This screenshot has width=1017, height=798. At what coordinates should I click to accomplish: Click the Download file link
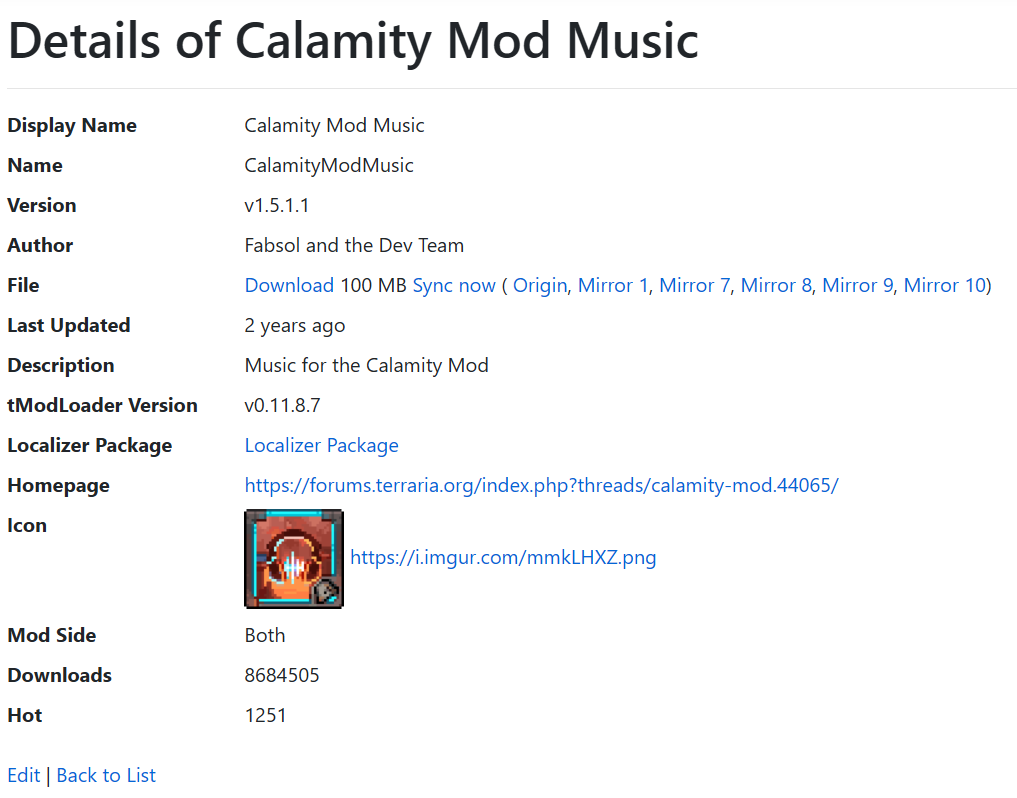pos(289,286)
